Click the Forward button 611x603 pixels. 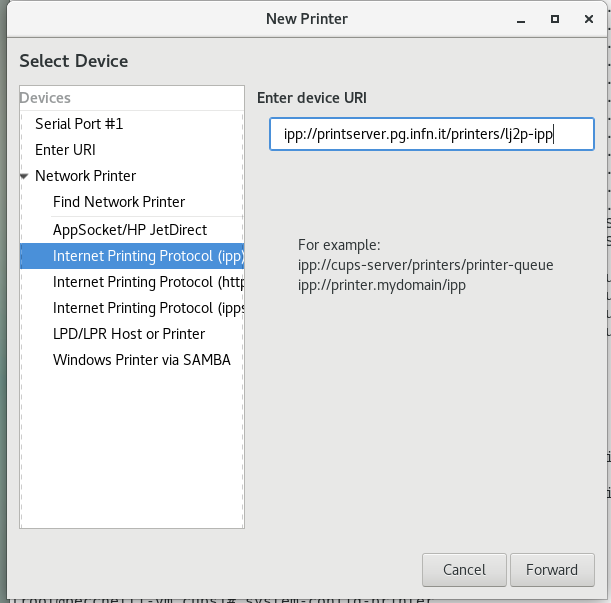(552, 570)
